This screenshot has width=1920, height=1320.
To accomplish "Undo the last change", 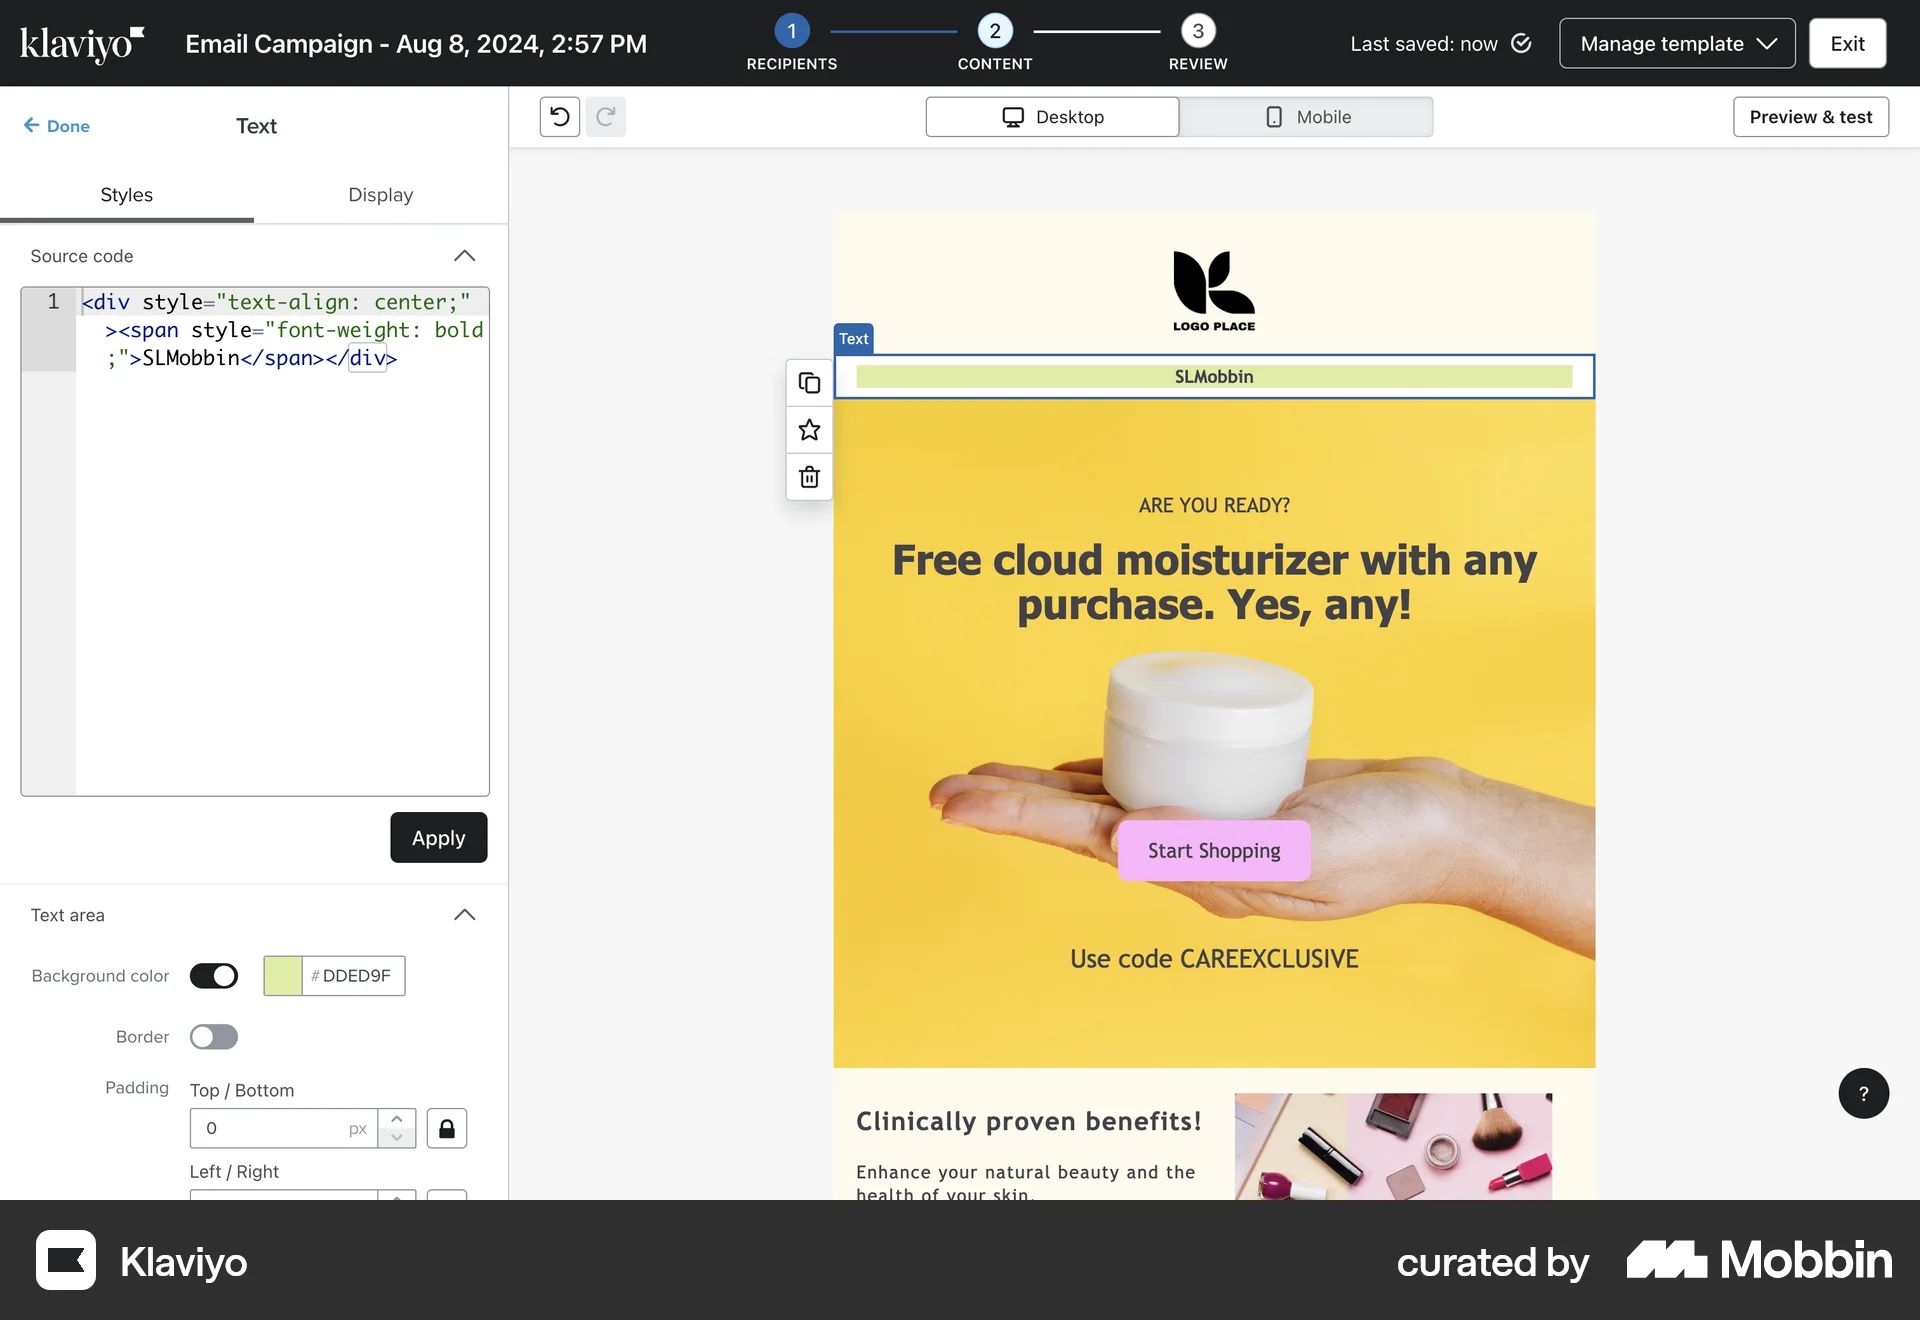I will click(558, 116).
